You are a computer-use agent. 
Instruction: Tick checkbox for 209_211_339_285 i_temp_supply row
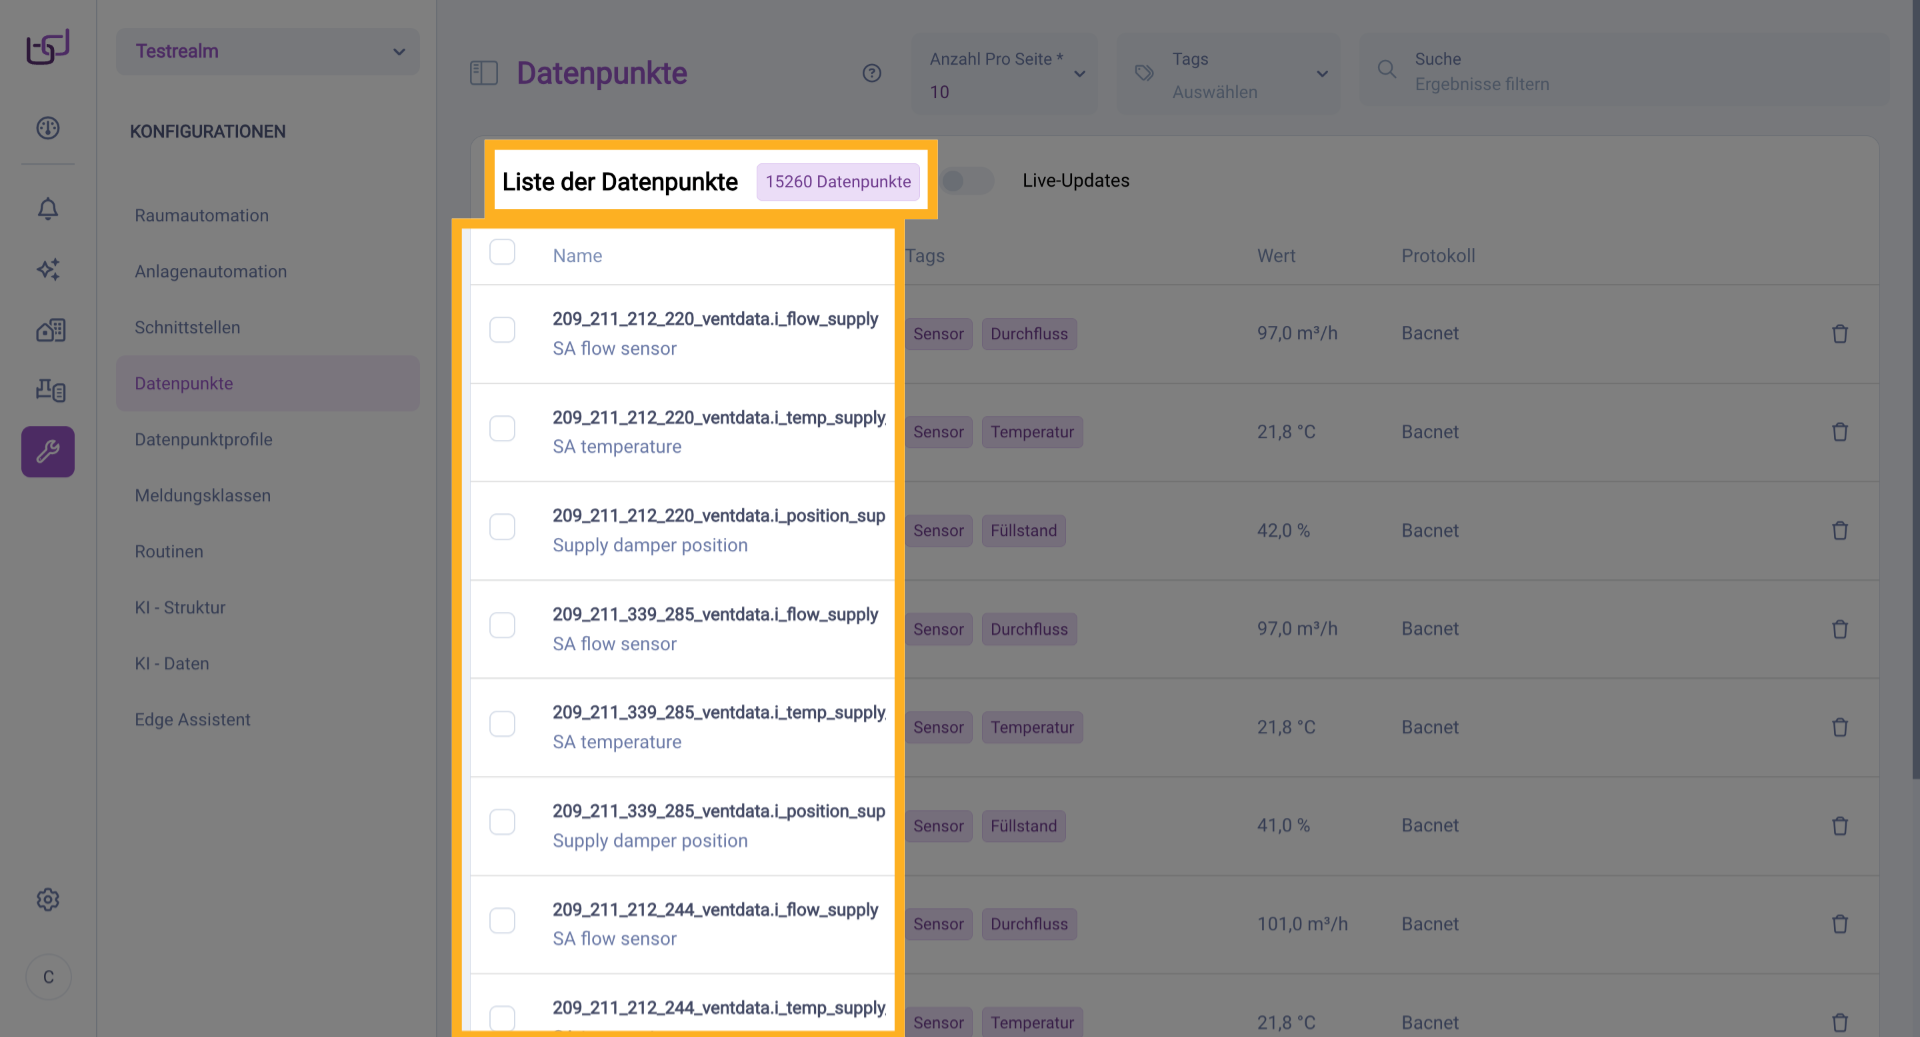pos(502,724)
